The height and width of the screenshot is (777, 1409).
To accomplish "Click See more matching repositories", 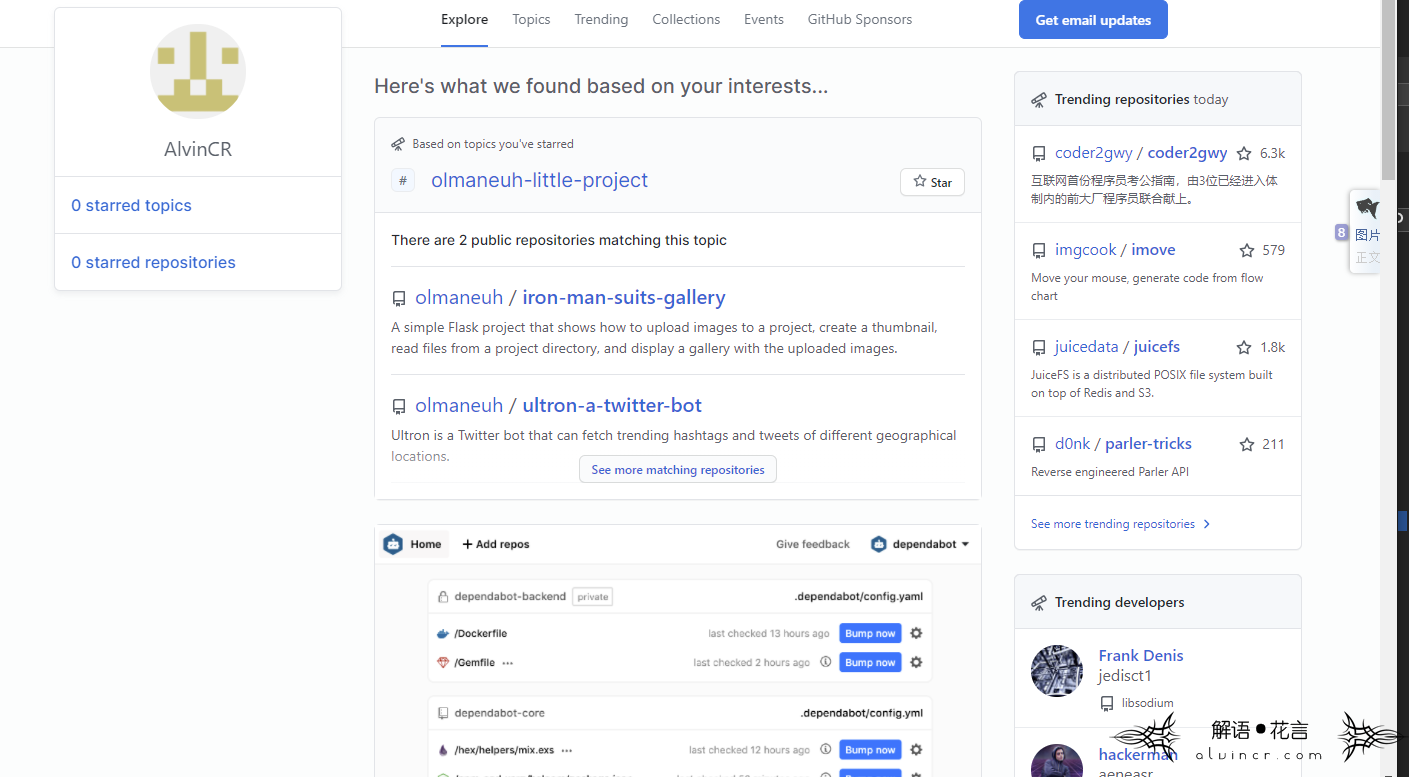I will tap(678, 469).
